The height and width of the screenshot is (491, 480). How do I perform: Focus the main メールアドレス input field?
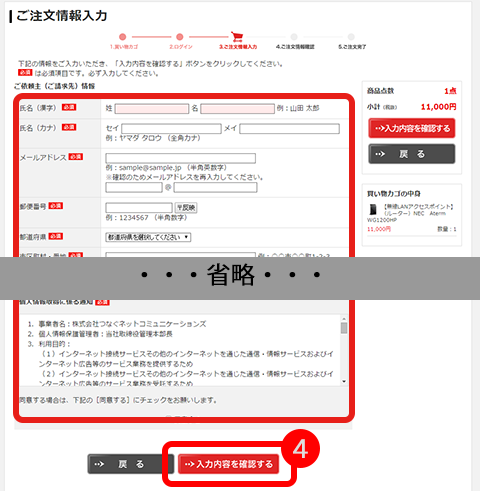click(x=181, y=158)
